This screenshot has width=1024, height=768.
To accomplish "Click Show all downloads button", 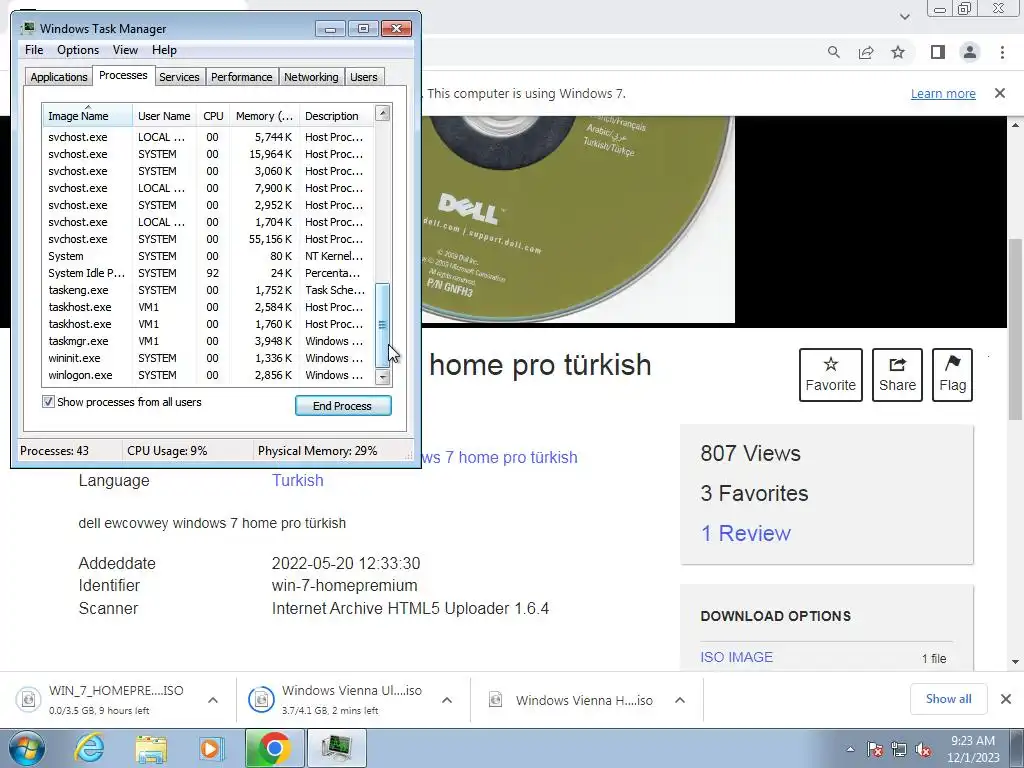I will click(948, 699).
